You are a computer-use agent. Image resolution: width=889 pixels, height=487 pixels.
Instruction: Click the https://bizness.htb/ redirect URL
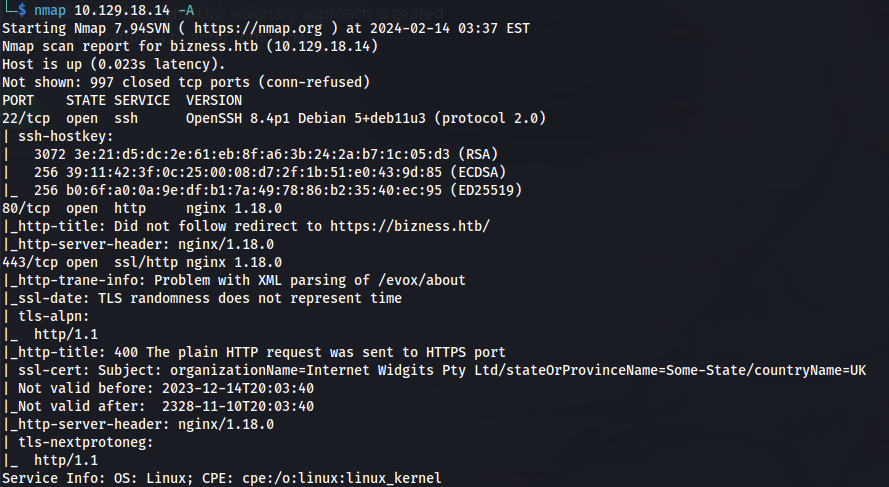pos(410,226)
